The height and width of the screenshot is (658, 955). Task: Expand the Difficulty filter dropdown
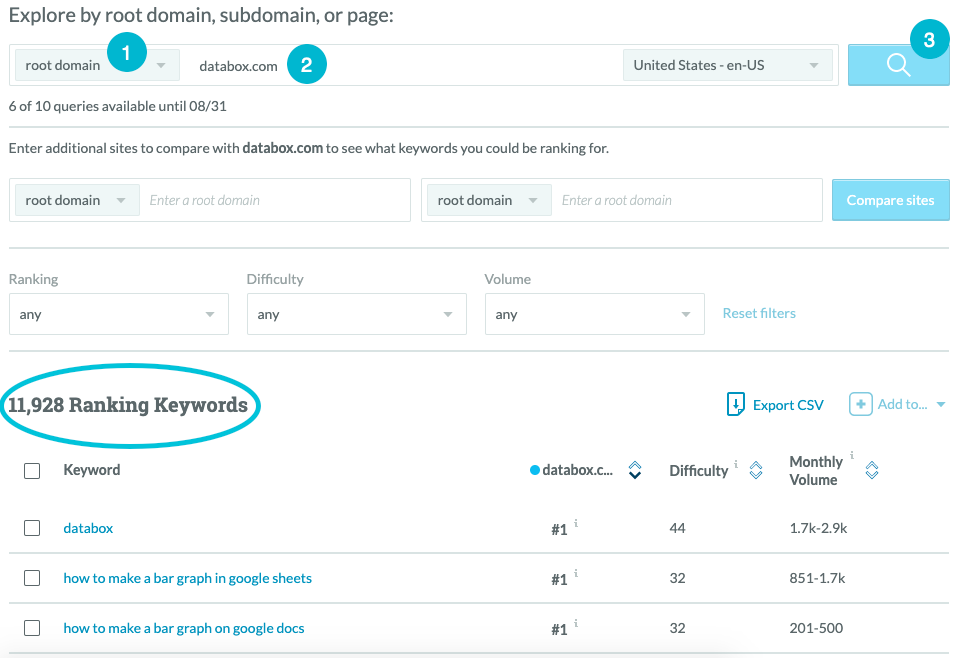pyautogui.click(x=357, y=314)
